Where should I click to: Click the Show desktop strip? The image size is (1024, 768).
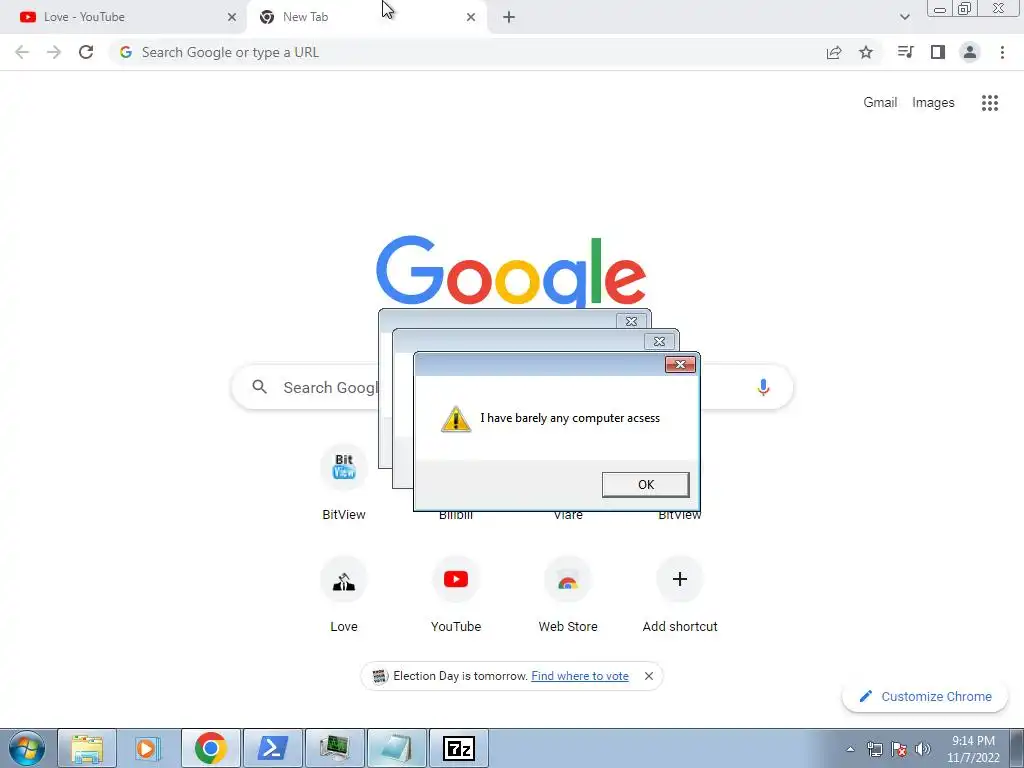click(x=1017, y=748)
